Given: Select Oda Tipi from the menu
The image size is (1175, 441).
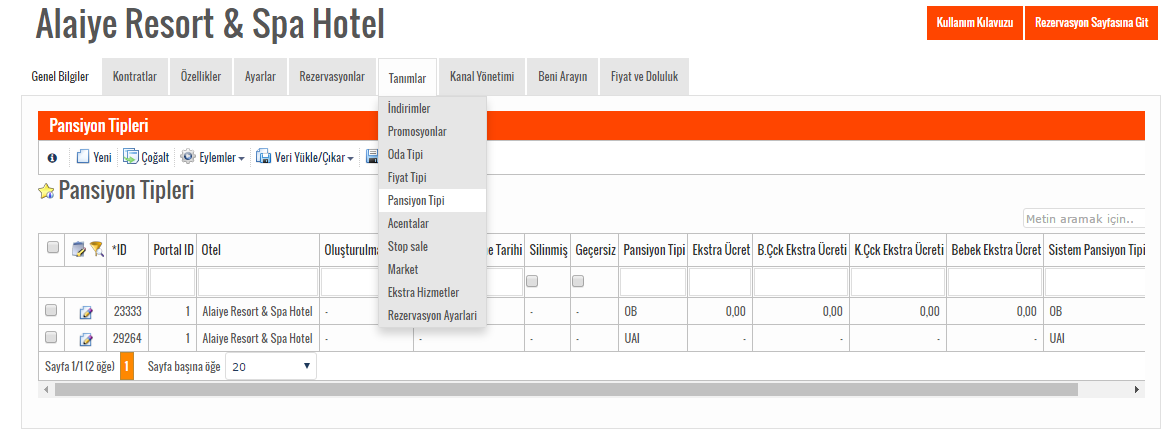Looking at the screenshot, I should tap(432, 154).
